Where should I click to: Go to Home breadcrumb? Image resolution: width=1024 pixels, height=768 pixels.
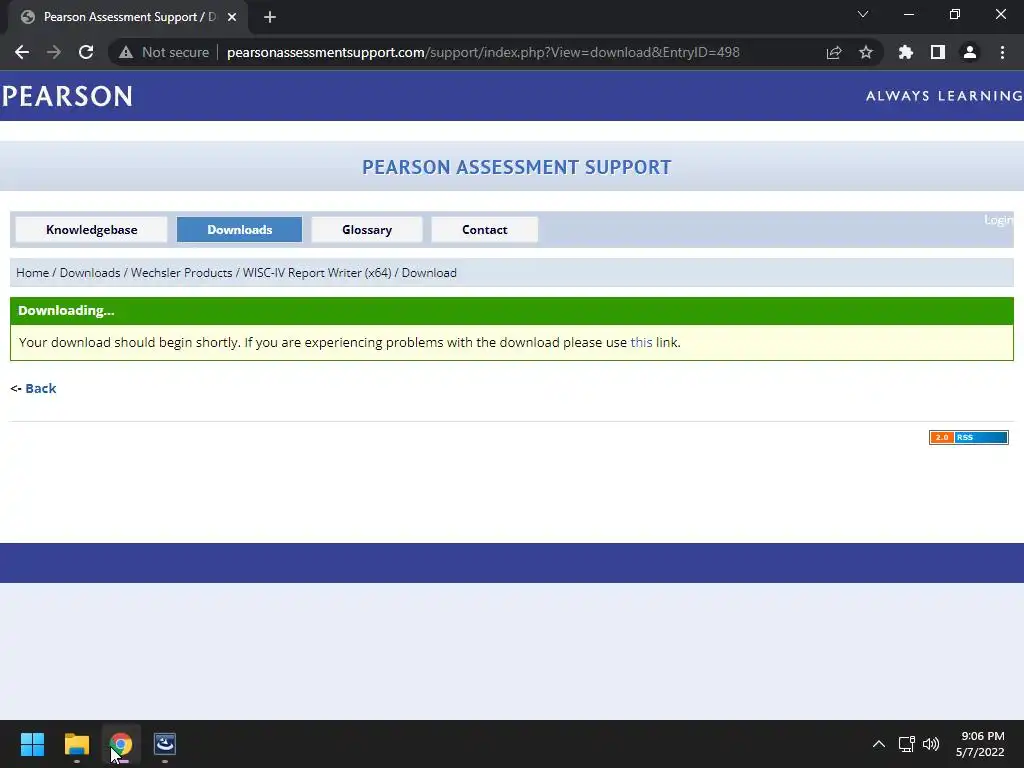[32, 273]
